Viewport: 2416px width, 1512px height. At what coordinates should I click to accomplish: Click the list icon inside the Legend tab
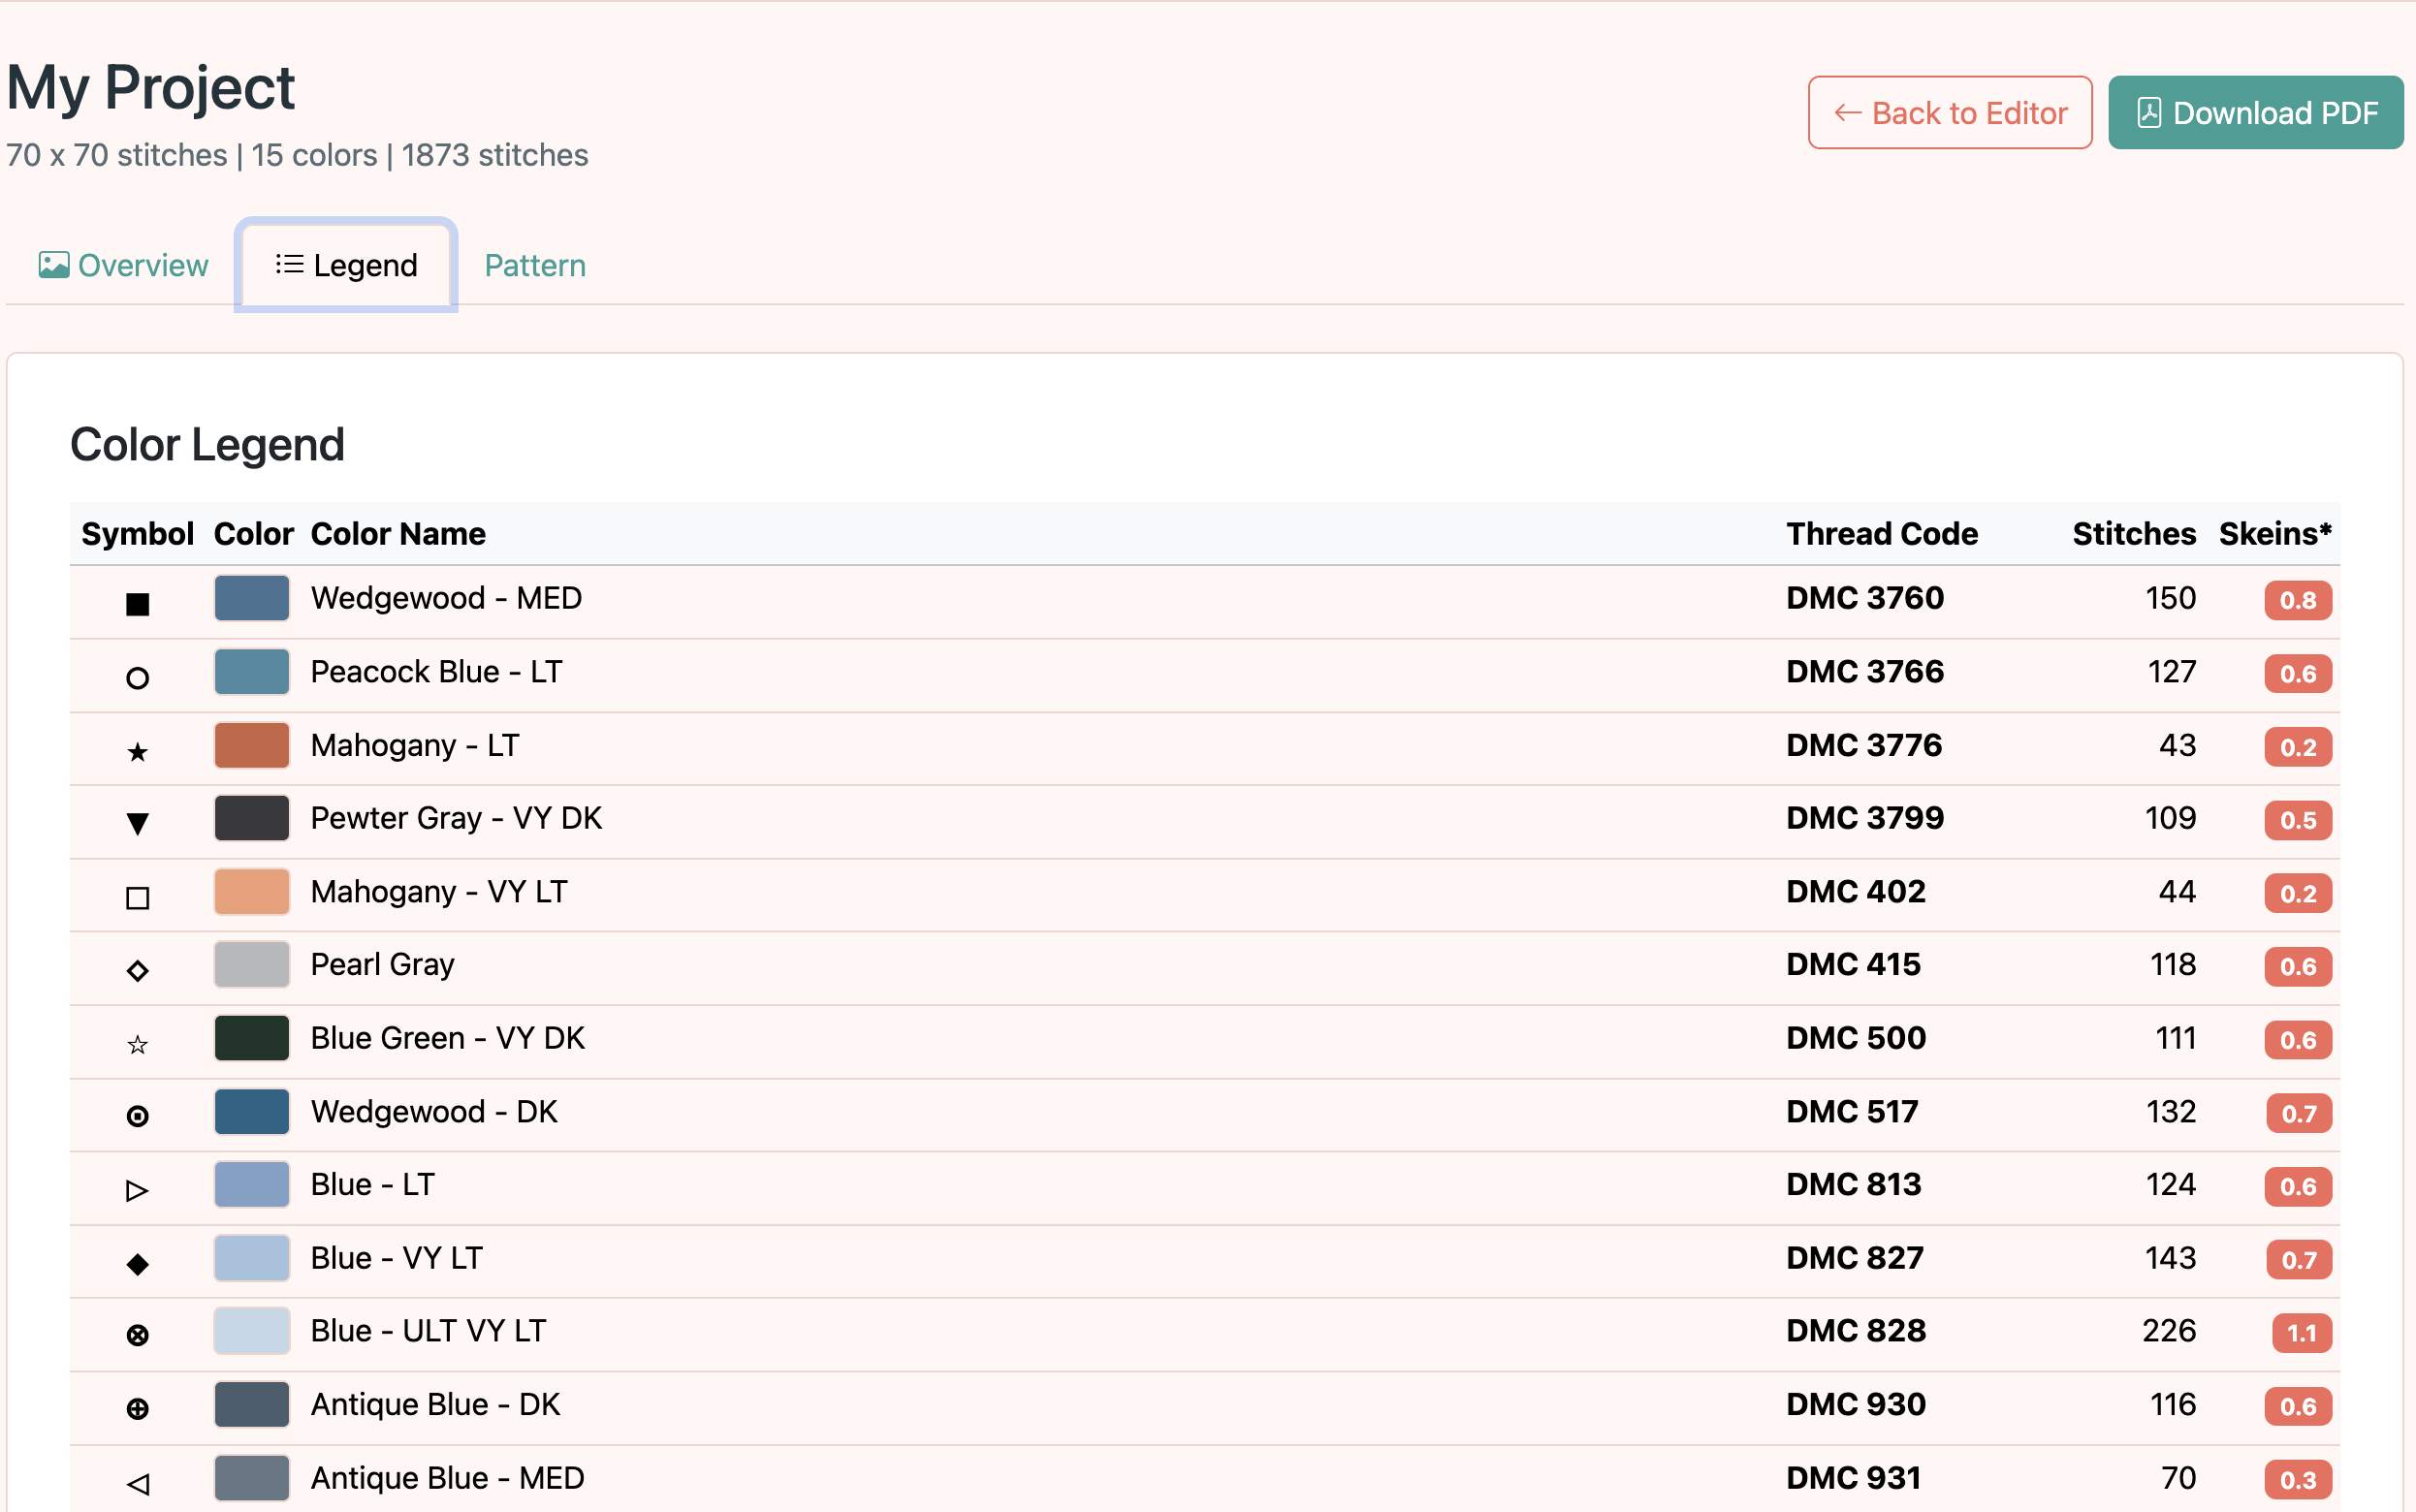(x=287, y=264)
